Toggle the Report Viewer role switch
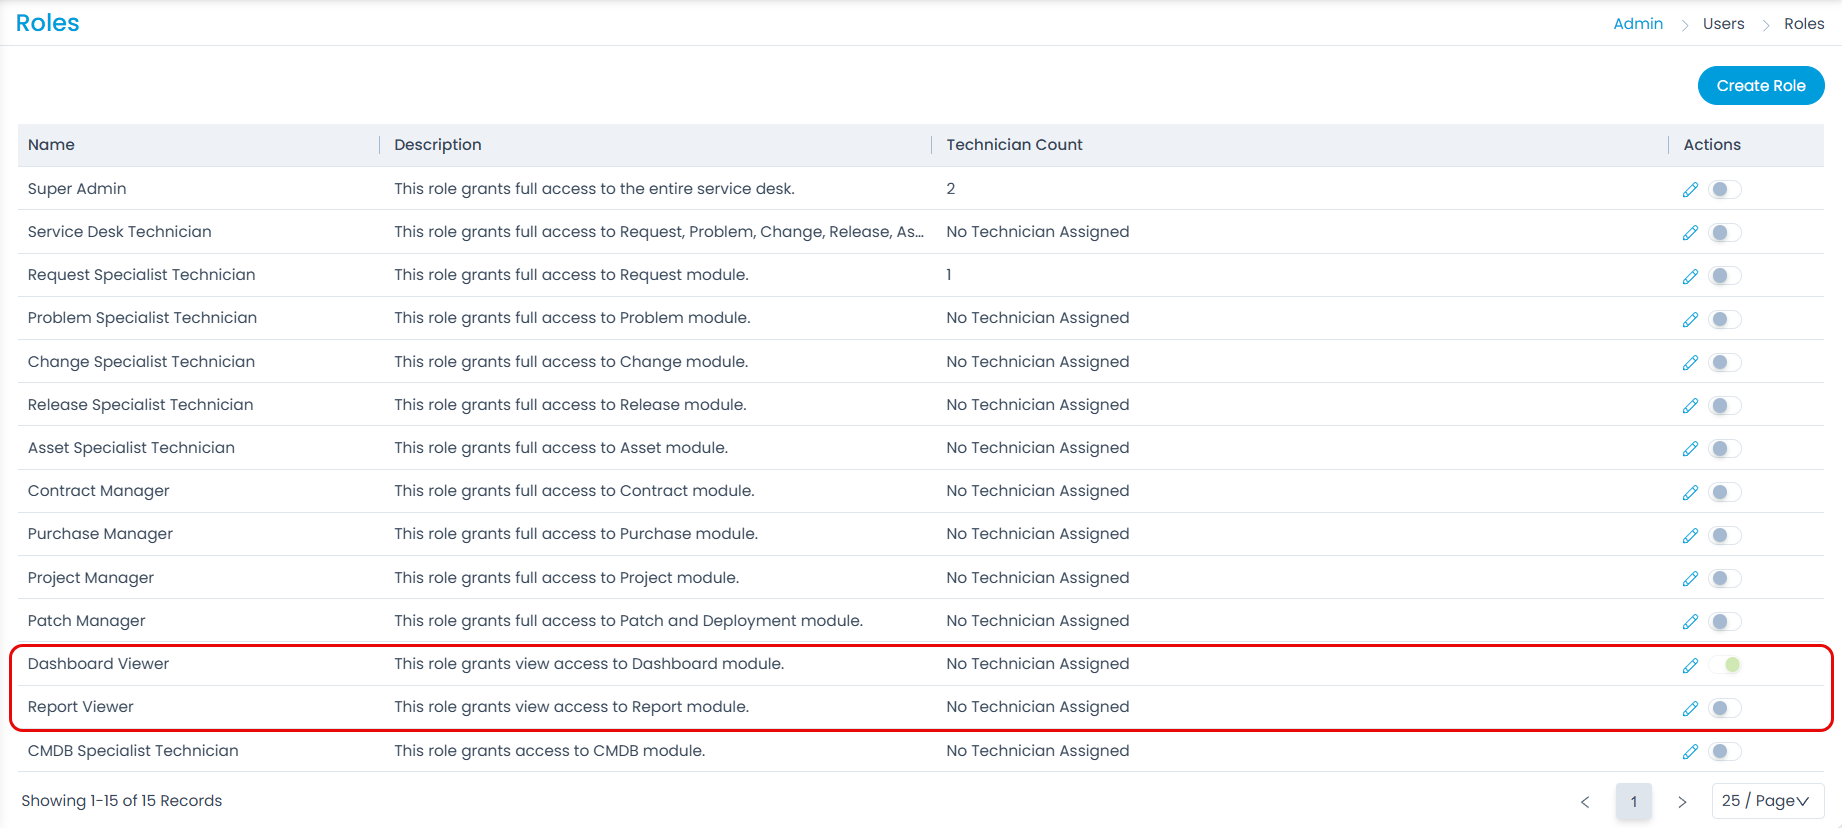 tap(1725, 708)
